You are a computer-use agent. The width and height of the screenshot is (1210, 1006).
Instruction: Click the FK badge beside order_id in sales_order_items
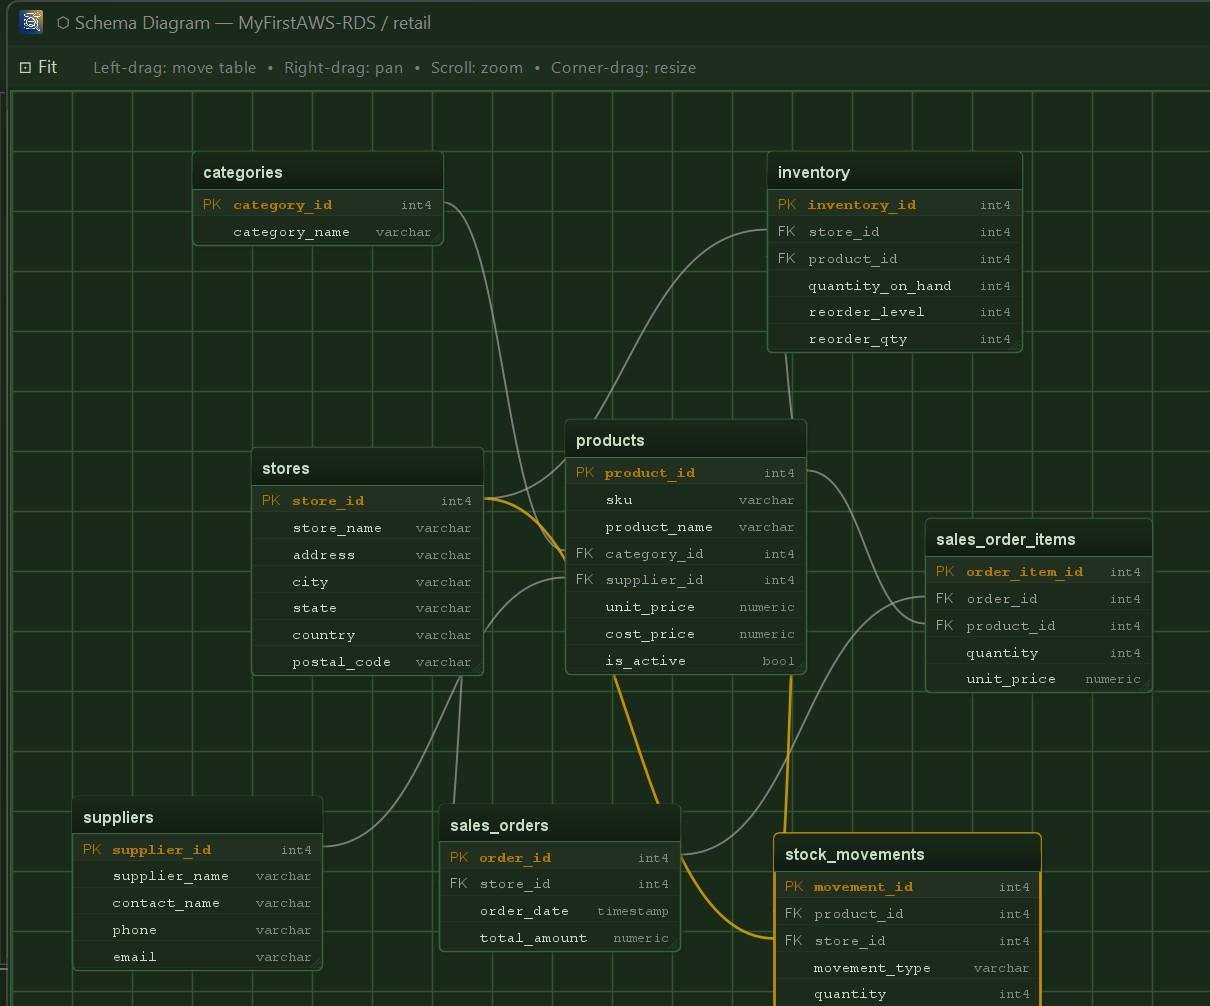(x=945, y=599)
